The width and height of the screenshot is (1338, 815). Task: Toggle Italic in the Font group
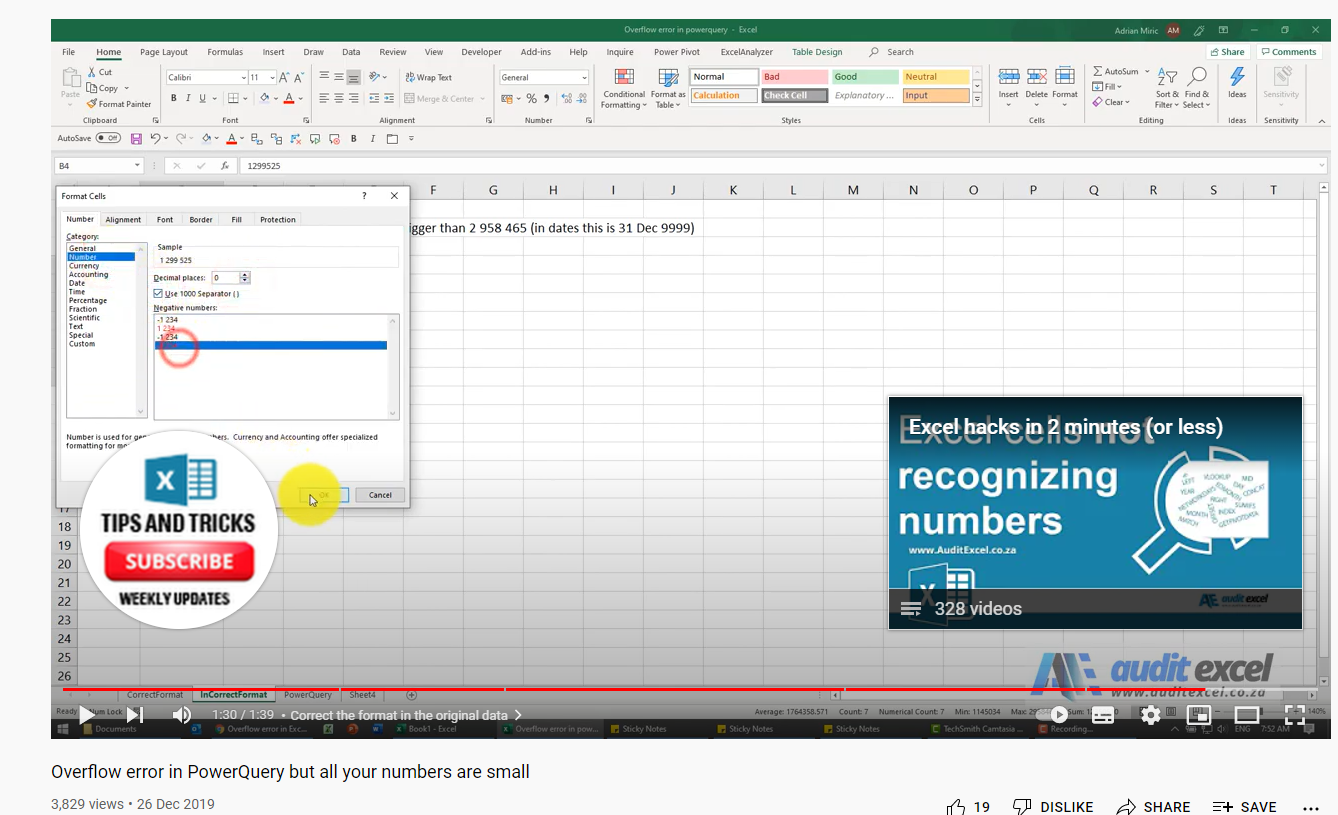[x=188, y=98]
